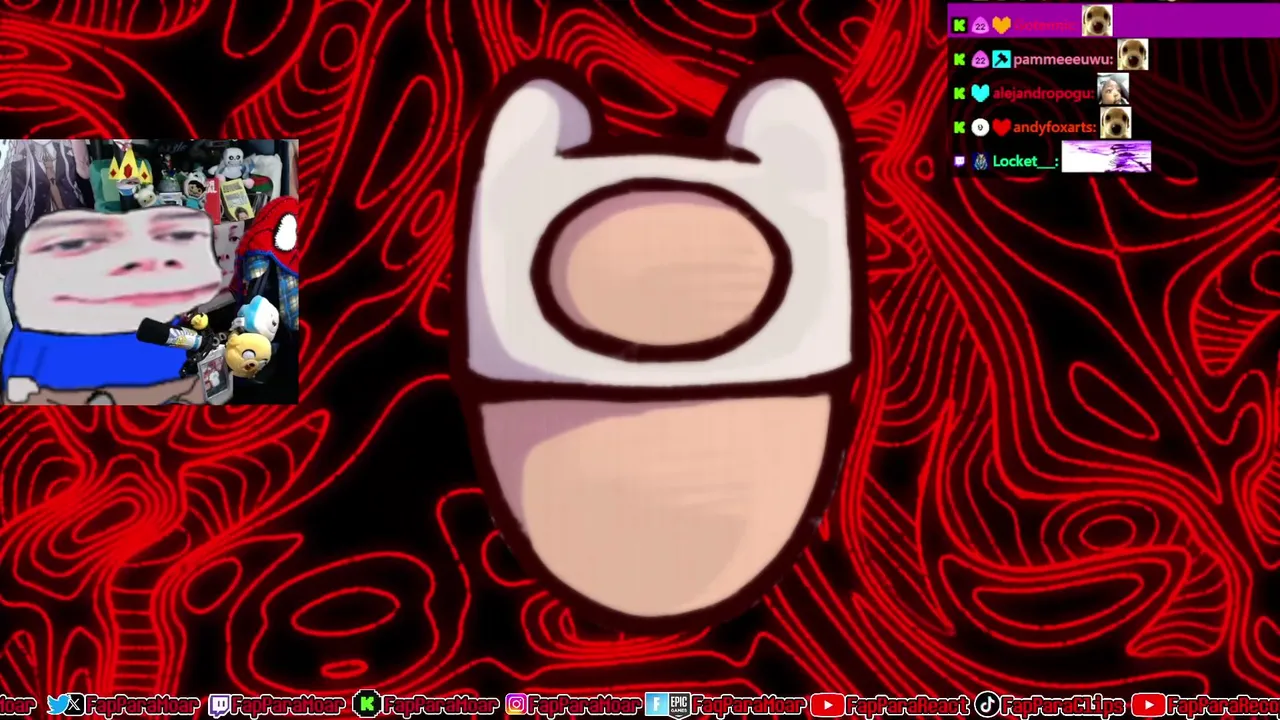Click the 8-ball badge beside andyfoxarts
This screenshot has height=720, width=1280.
[x=980, y=127]
